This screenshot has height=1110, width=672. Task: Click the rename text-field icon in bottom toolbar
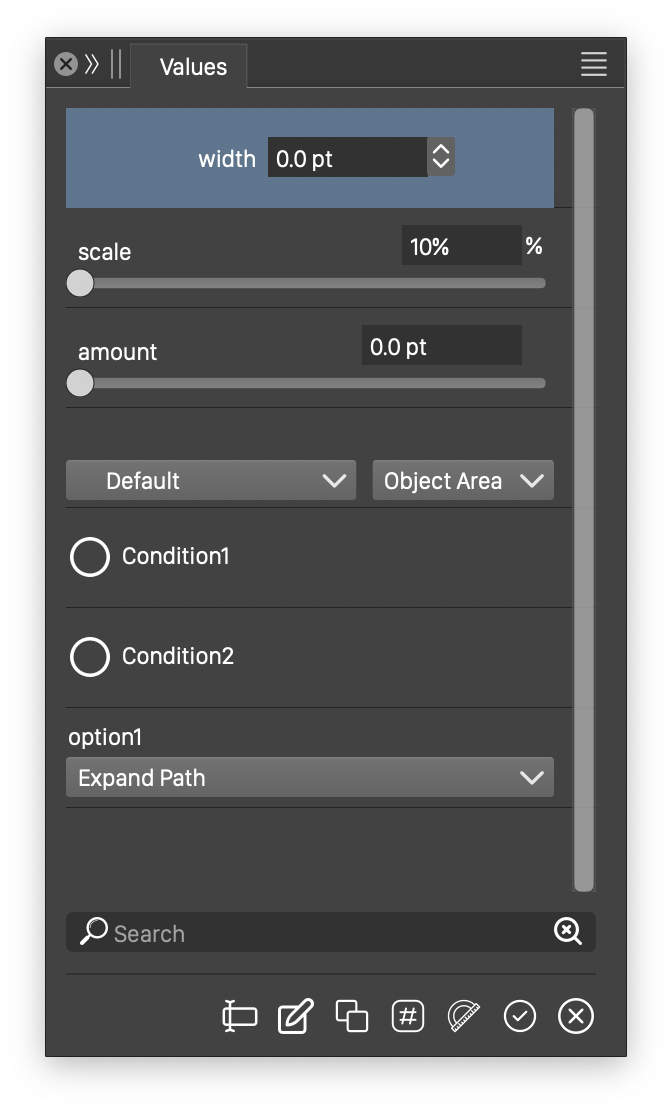tap(240, 1016)
